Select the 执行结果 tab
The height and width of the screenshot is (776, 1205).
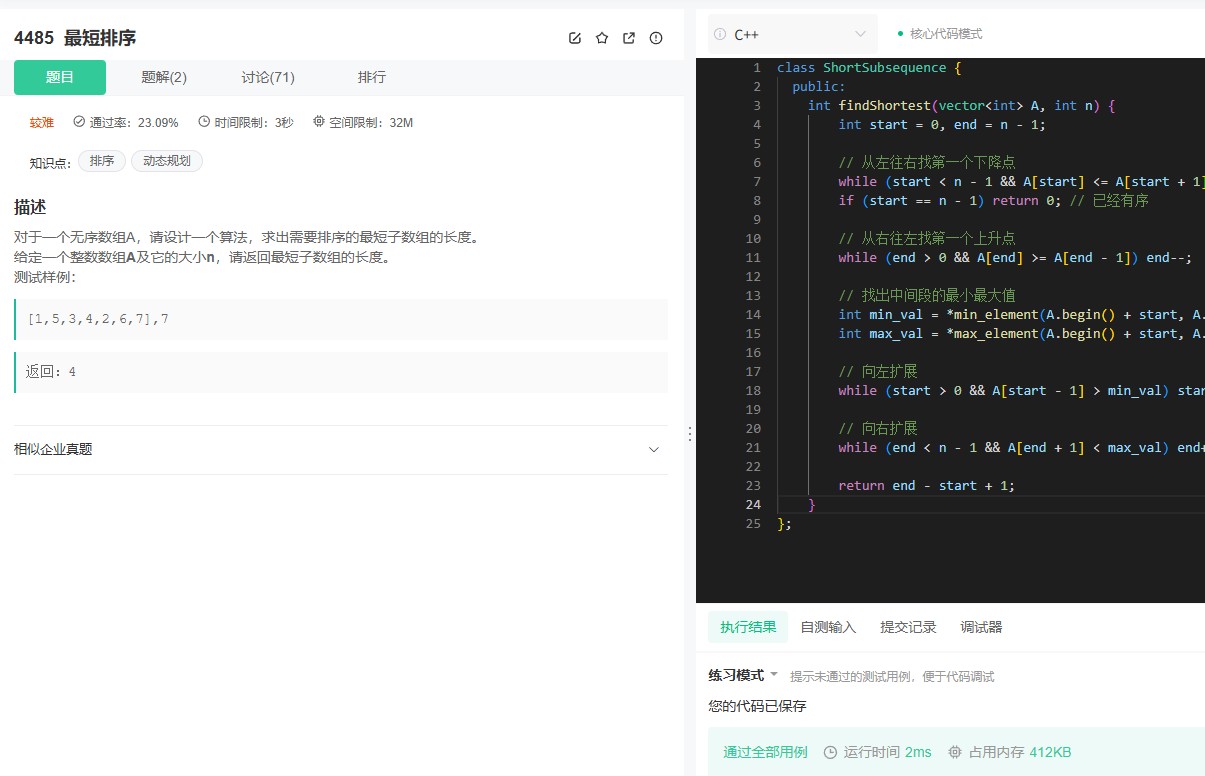748,627
